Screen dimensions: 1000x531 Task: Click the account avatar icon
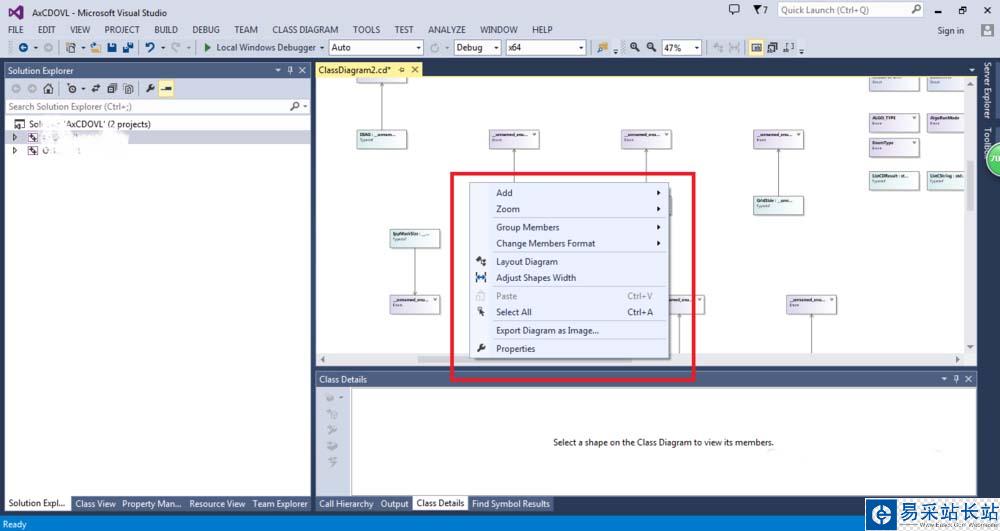coord(987,30)
